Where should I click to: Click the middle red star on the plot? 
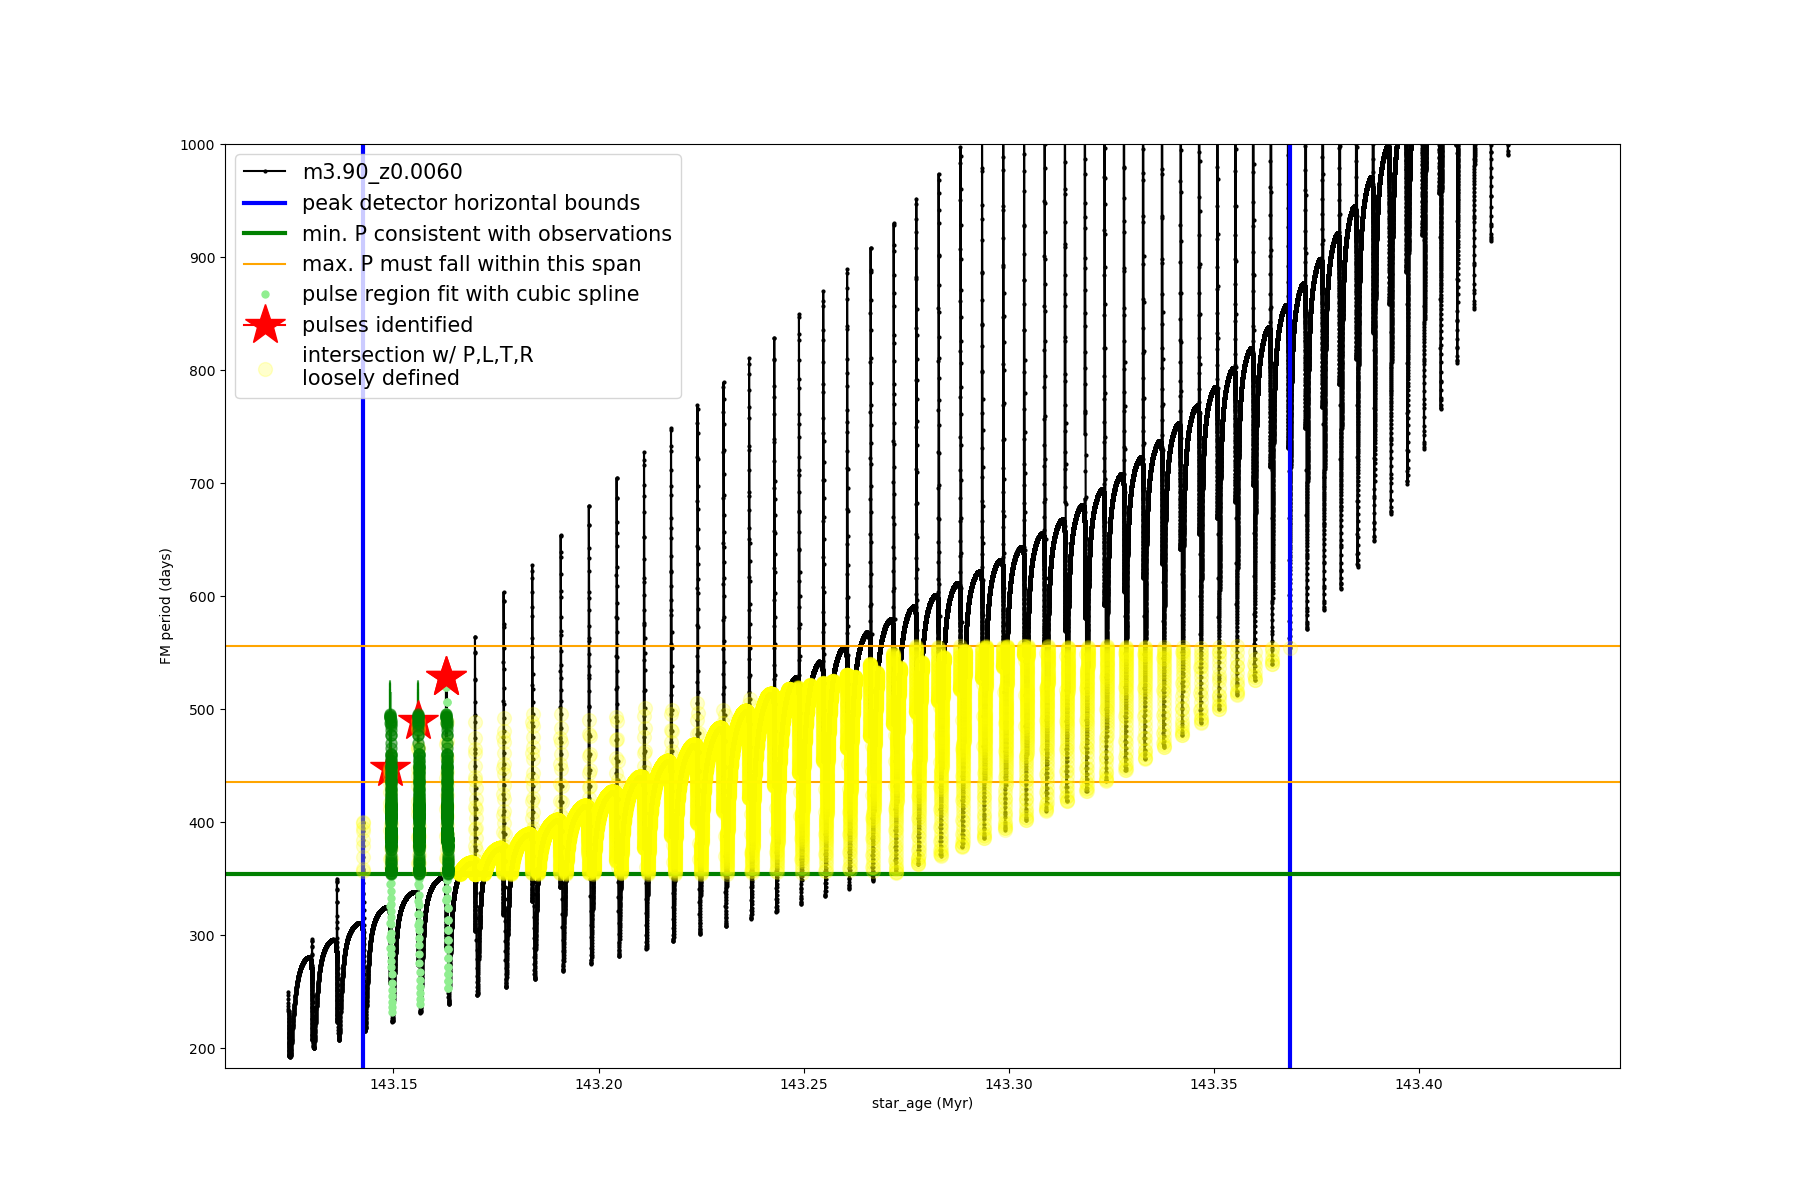(x=418, y=721)
